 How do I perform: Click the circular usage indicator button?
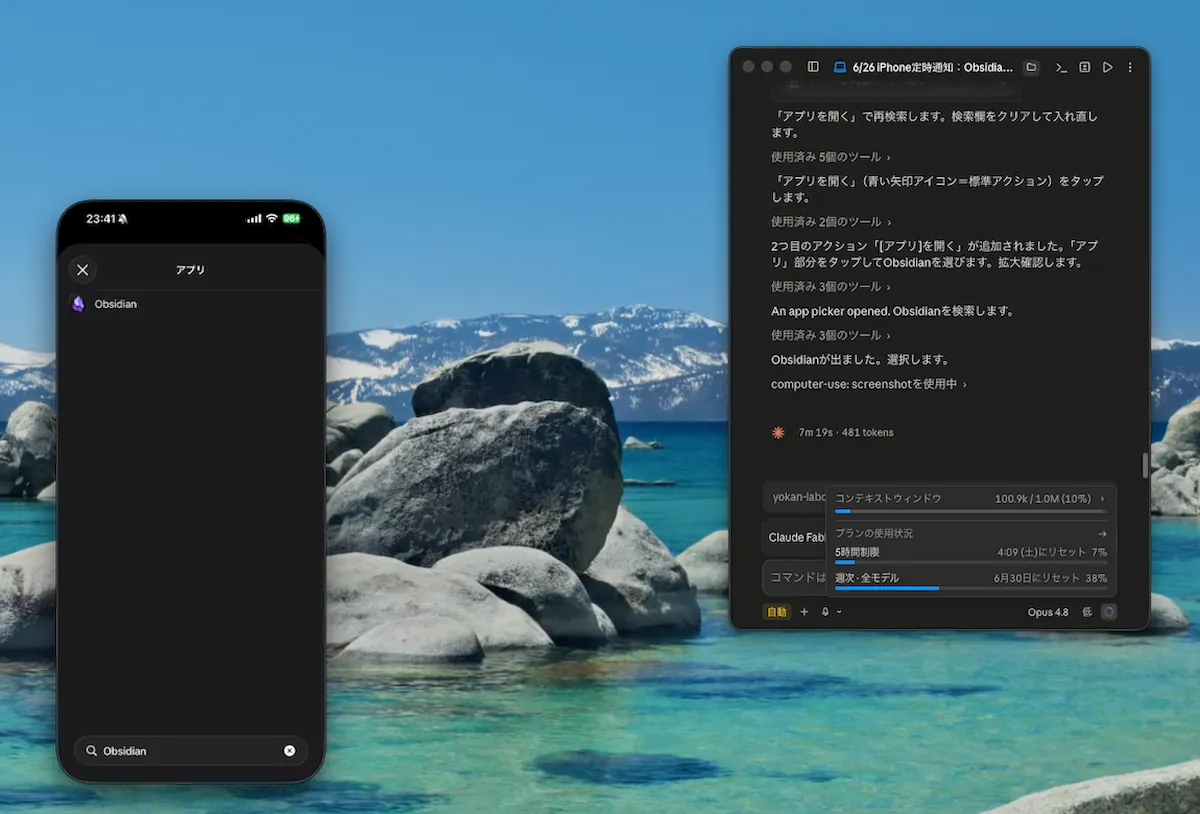click(x=1108, y=612)
